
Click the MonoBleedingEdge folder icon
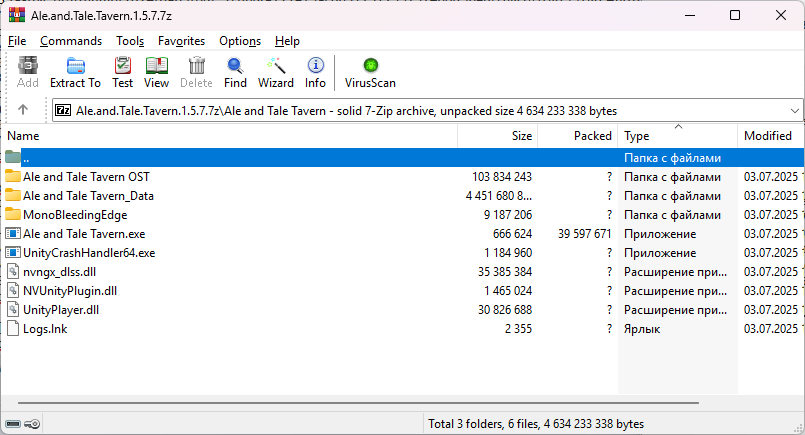click(x=13, y=214)
